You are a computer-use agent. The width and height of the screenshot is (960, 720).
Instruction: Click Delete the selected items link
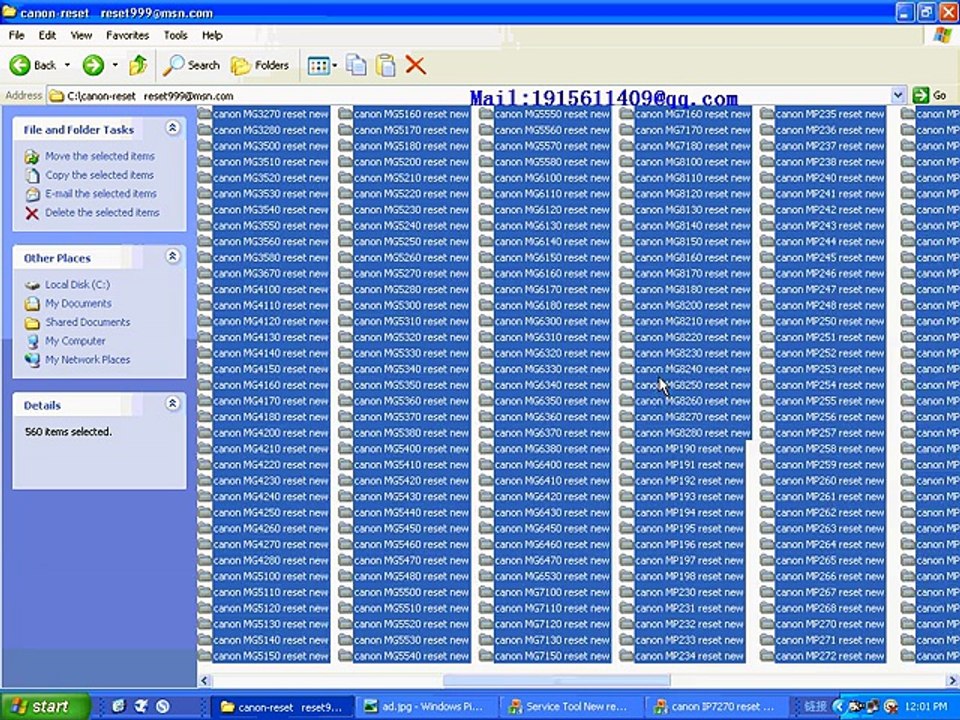click(x=102, y=212)
